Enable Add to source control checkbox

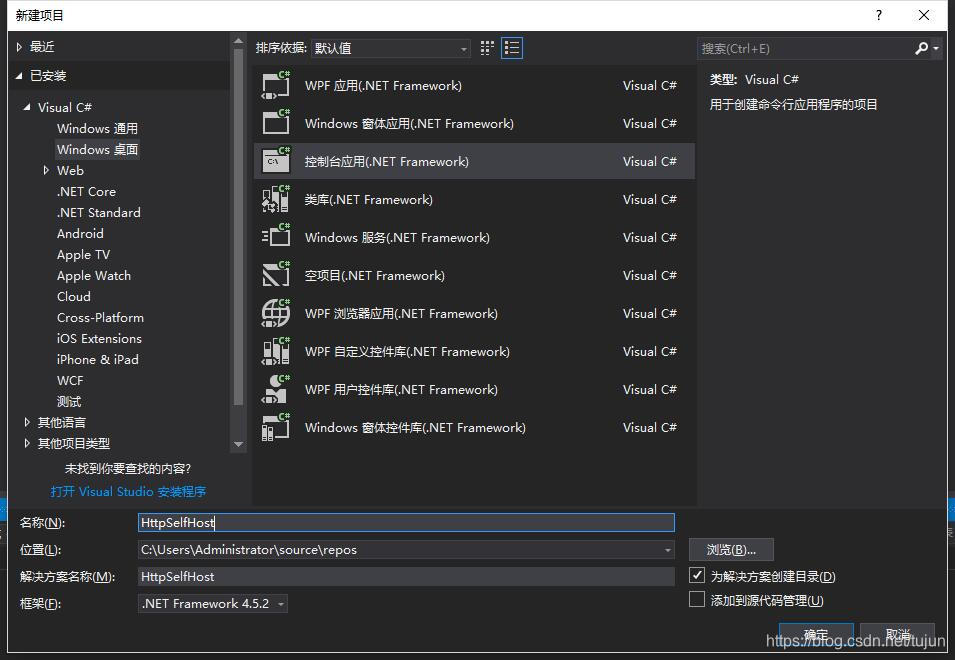tap(697, 600)
